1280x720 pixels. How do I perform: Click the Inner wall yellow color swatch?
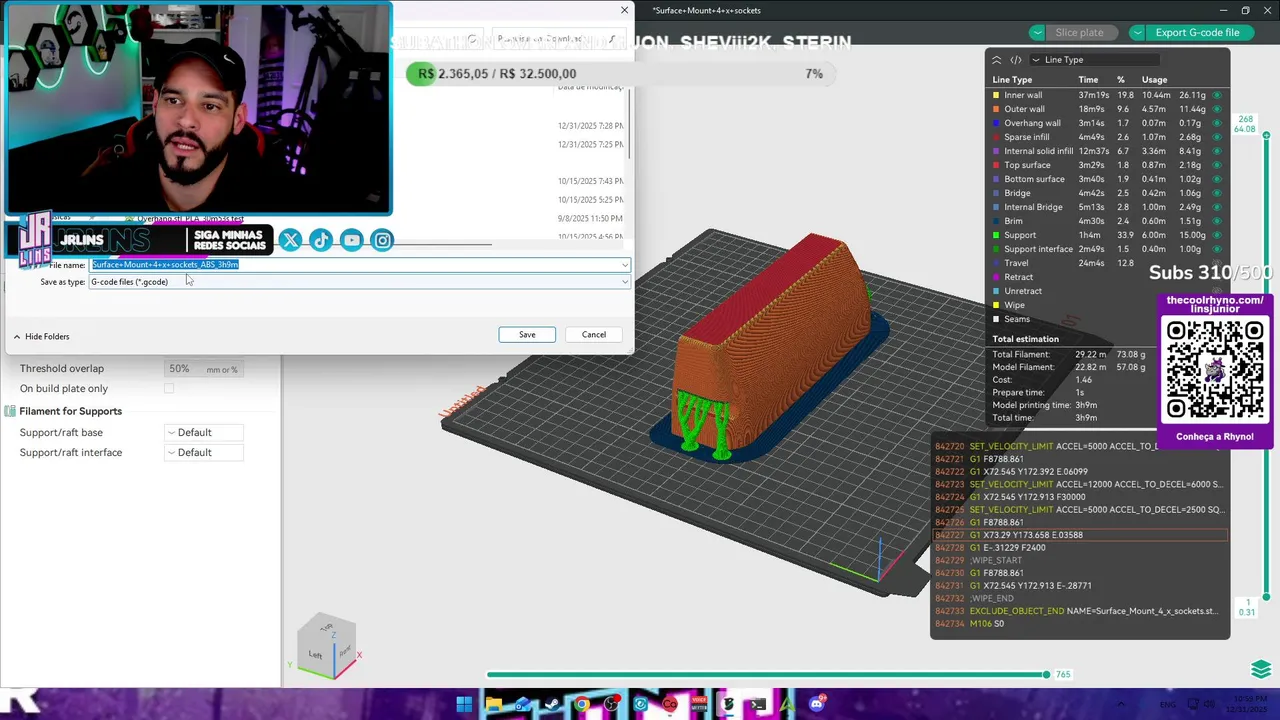pos(996,95)
